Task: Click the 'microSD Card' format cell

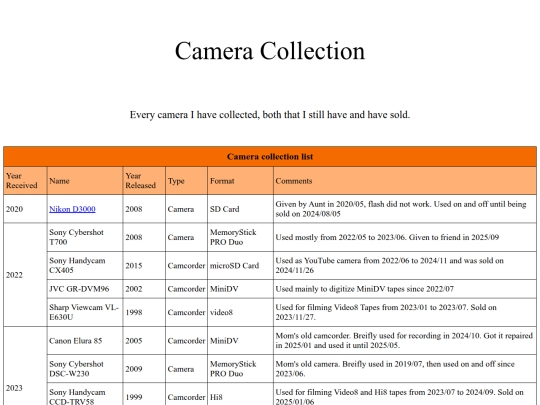Action: tap(240, 266)
